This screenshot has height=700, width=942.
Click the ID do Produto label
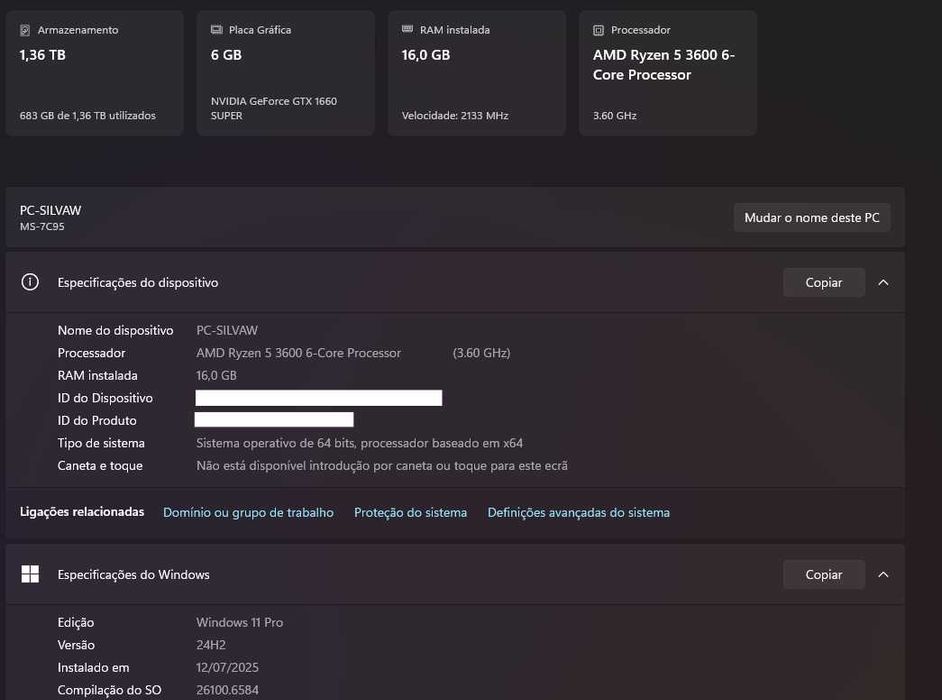coord(97,421)
